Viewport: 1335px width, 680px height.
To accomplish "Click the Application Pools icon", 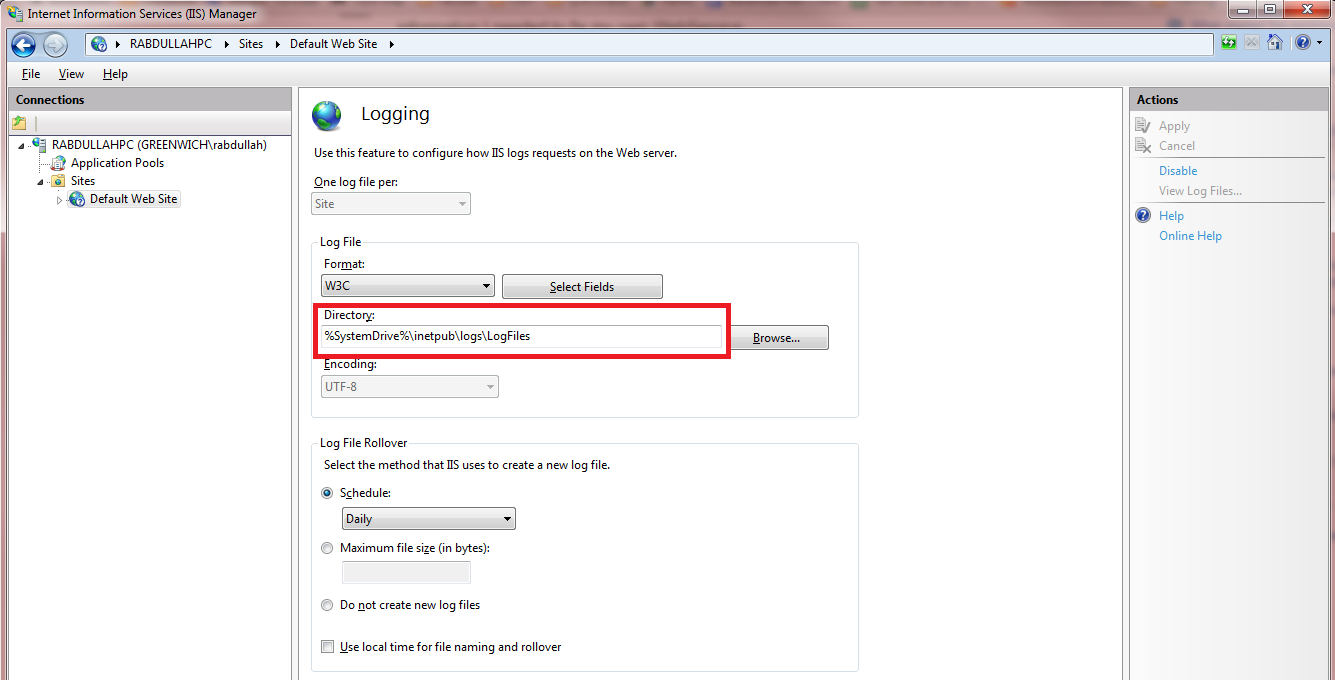I will pos(59,163).
